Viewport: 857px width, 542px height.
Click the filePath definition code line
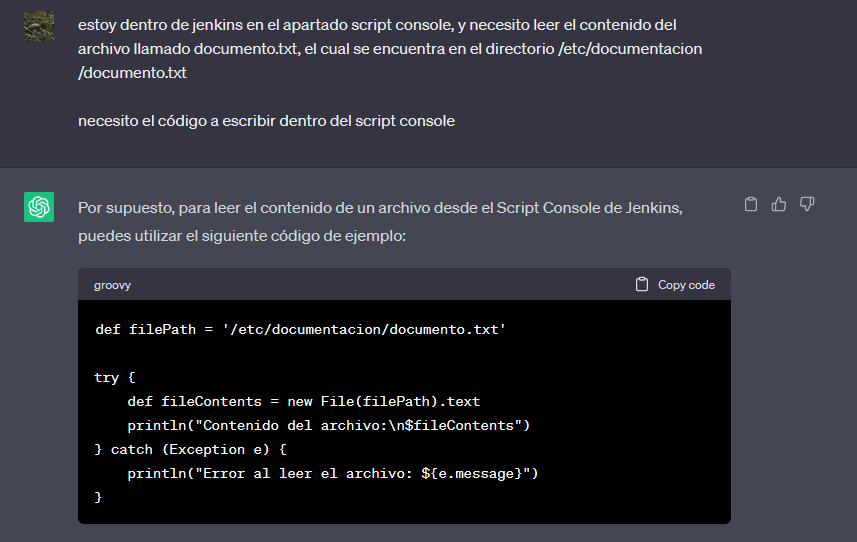[300, 329]
